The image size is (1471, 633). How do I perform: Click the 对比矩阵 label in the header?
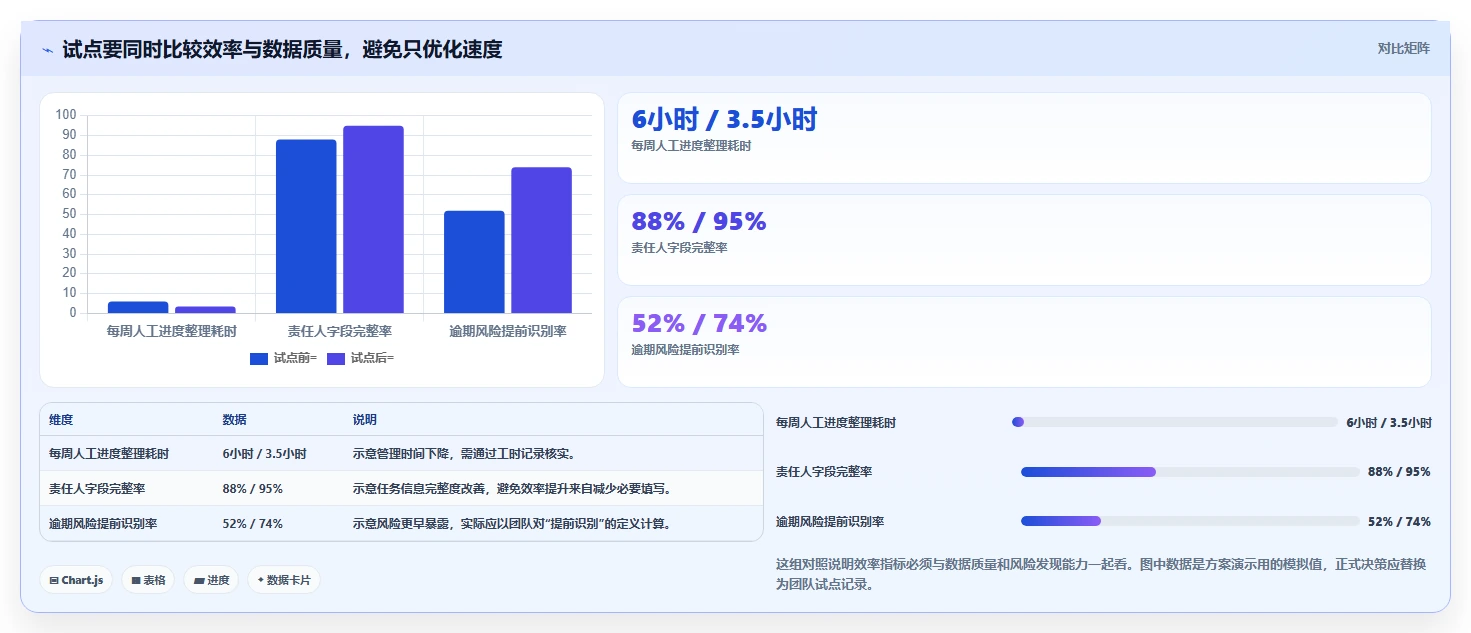click(x=1403, y=48)
